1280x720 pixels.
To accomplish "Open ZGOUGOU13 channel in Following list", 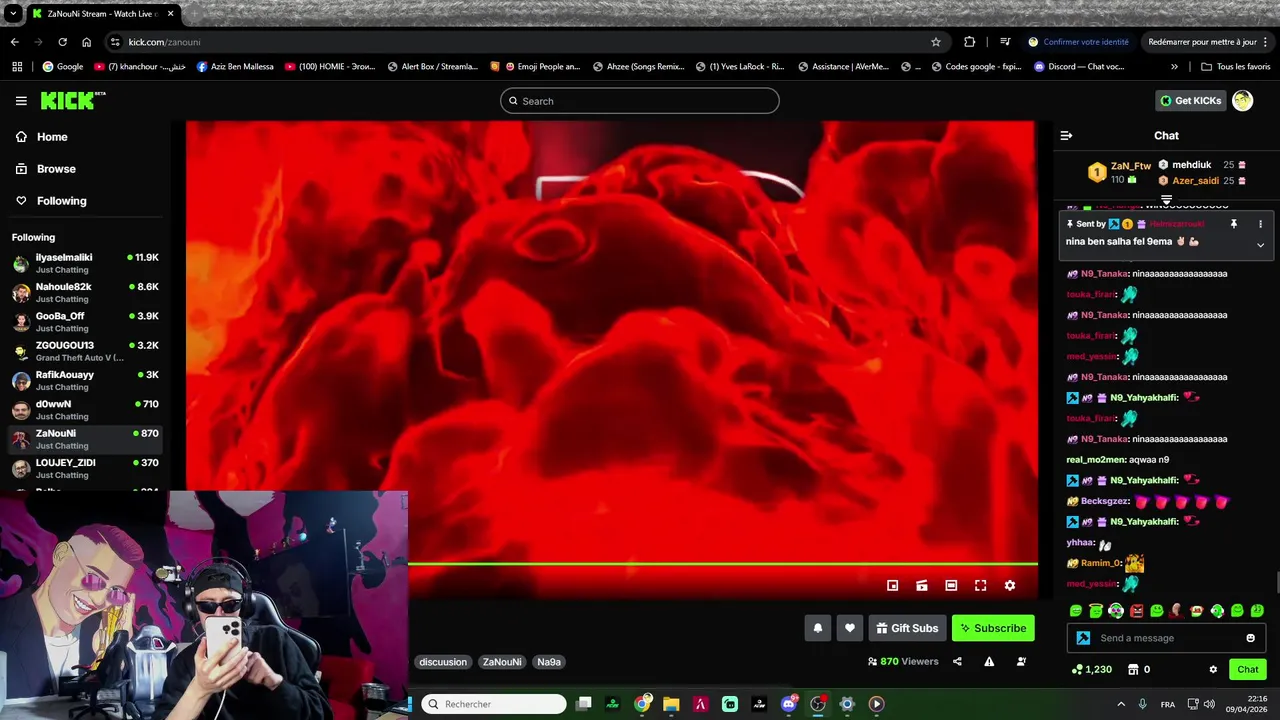I will [x=85, y=351].
